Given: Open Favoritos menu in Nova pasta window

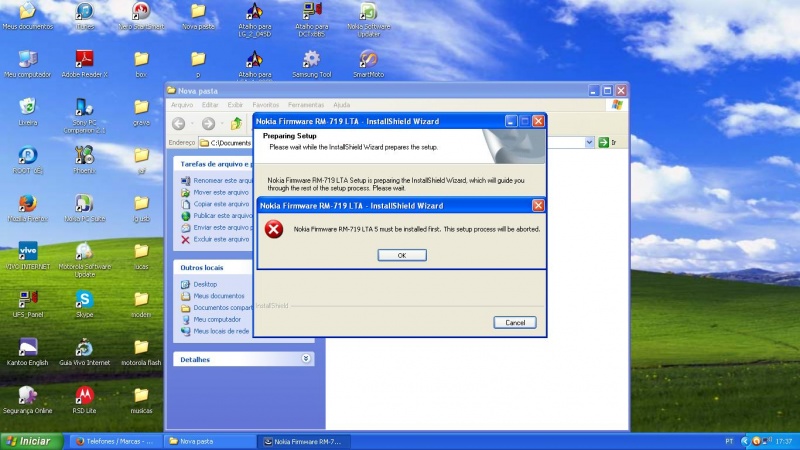Looking at the screenshot, I should pyautogui.click(x=266, y=105).
